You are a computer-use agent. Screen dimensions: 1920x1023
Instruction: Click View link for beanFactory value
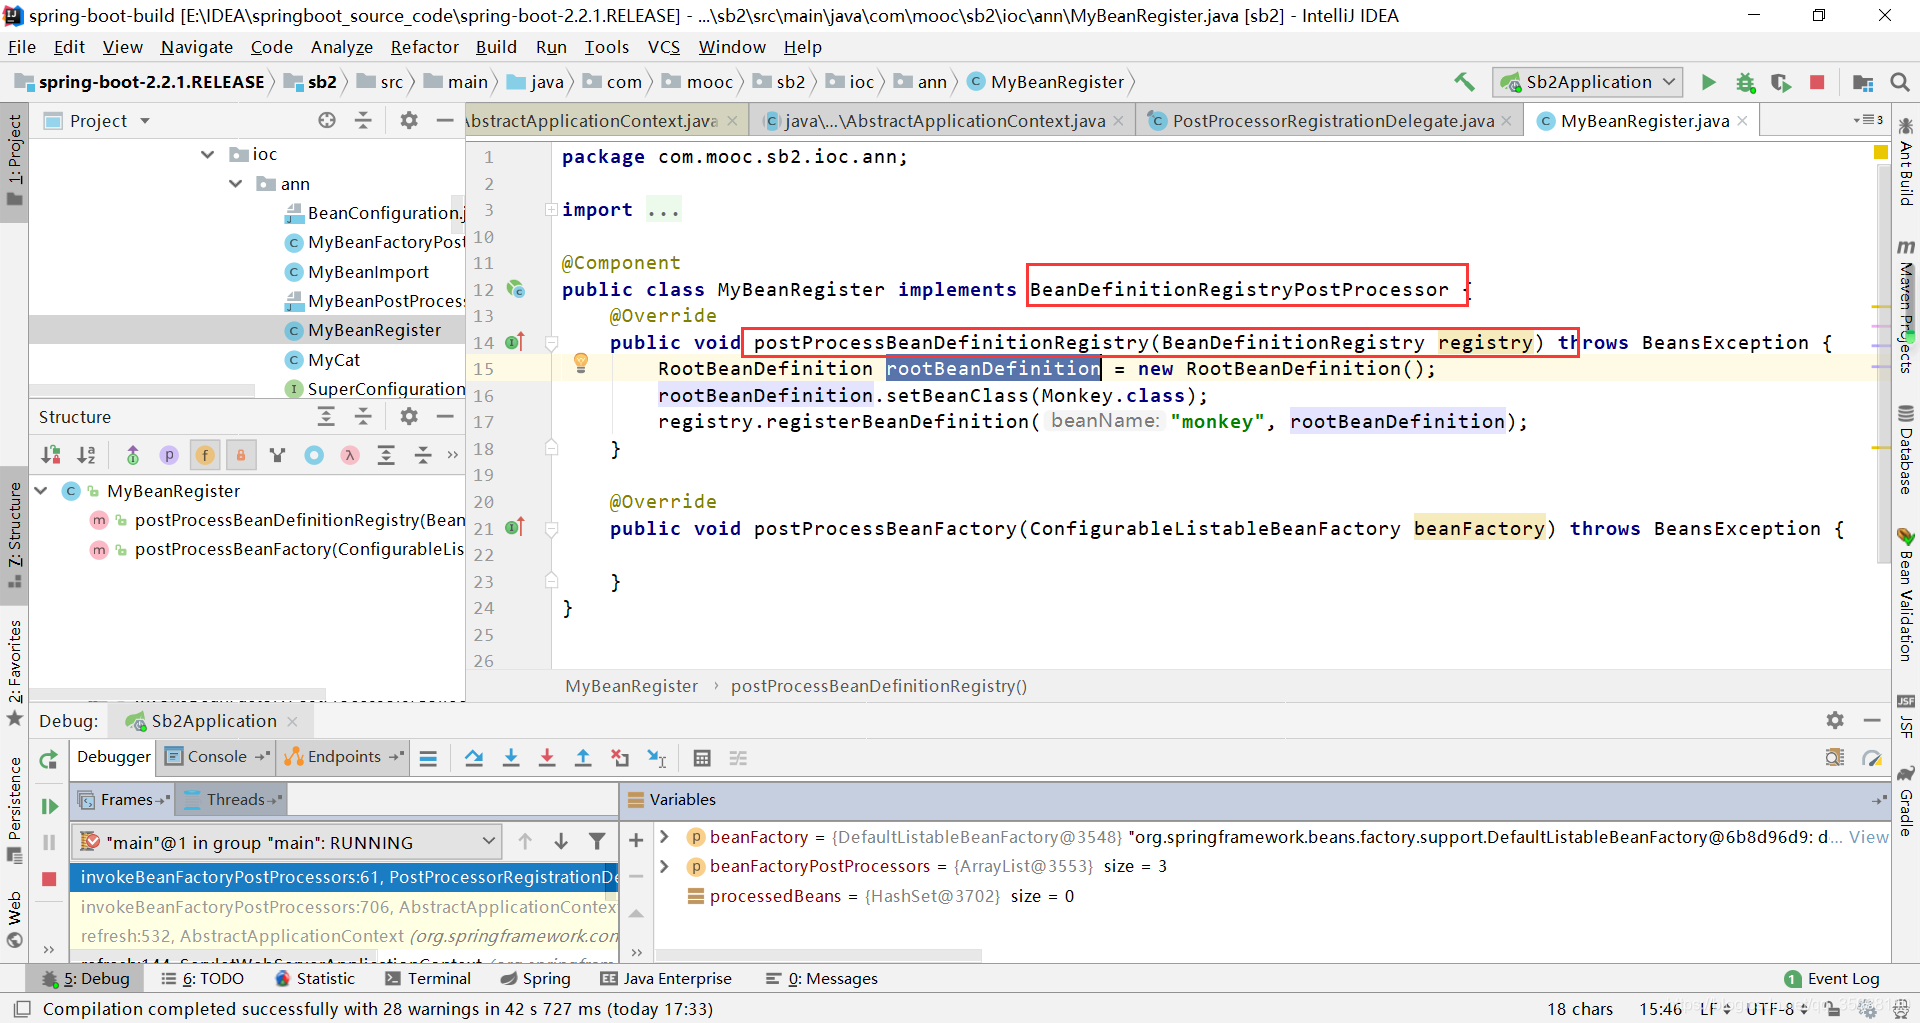pyautogui.click(x=1868, y=837)
